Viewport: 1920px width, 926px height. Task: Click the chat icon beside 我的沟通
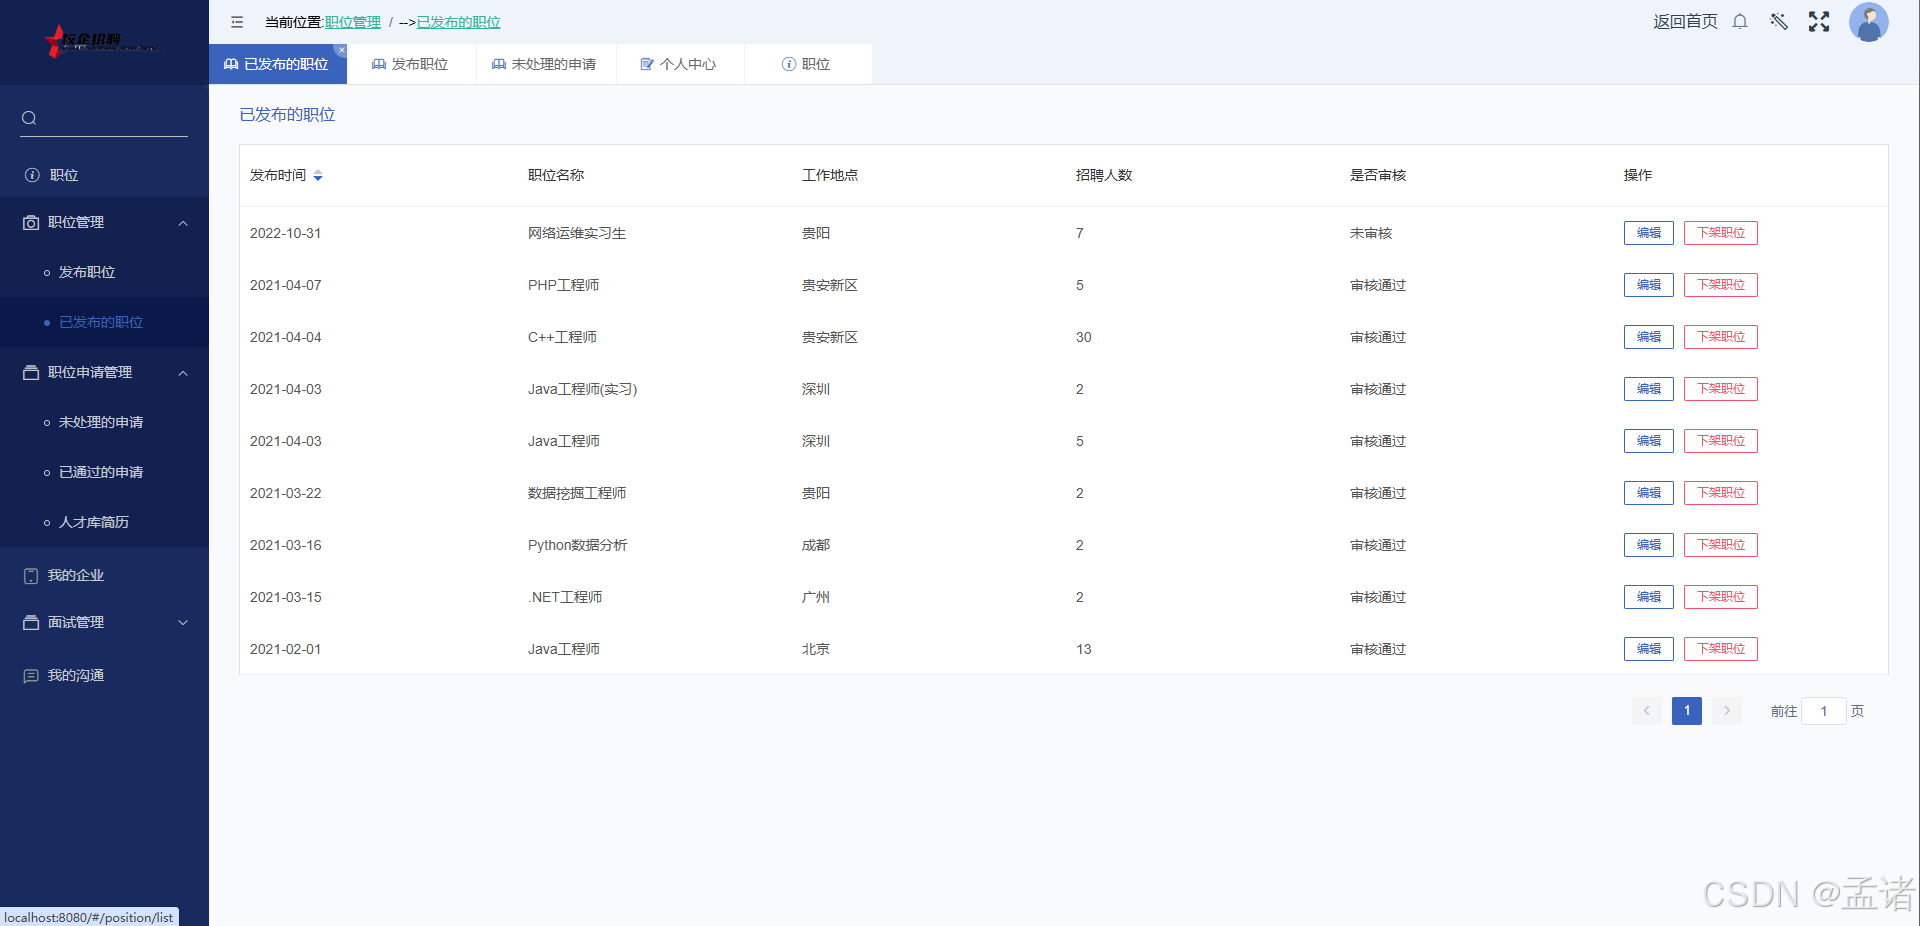pos(31,676)
